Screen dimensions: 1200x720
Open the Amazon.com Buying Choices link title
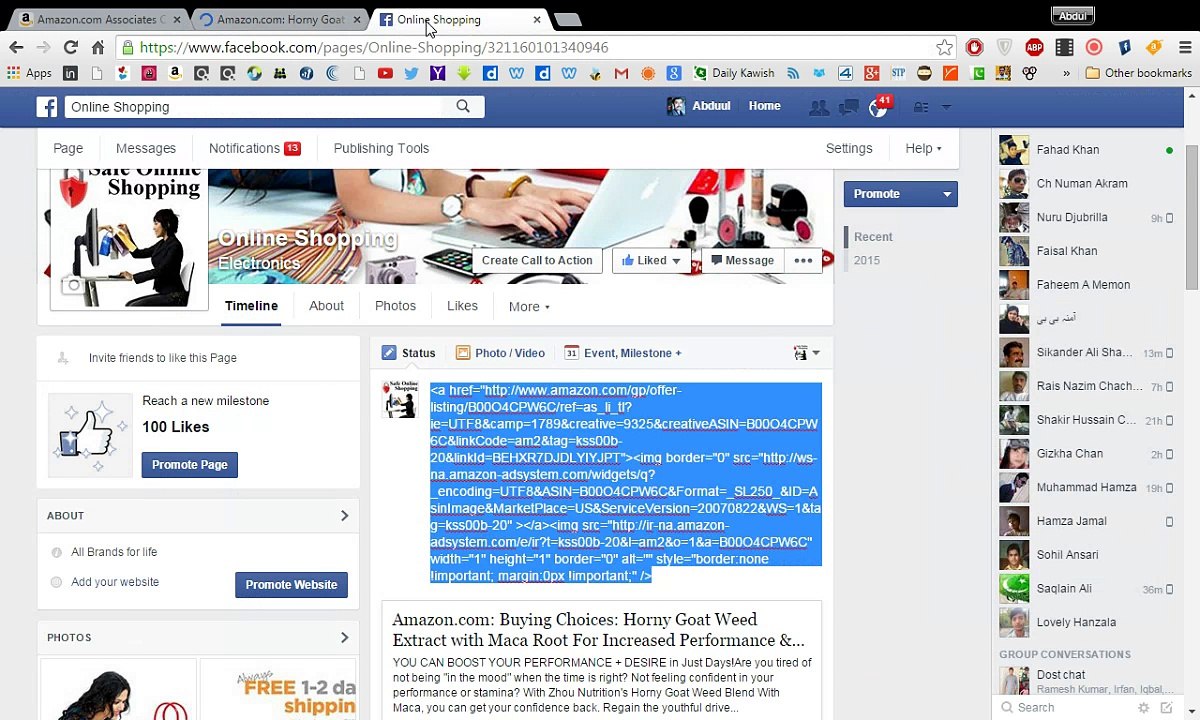pos(598,630)
